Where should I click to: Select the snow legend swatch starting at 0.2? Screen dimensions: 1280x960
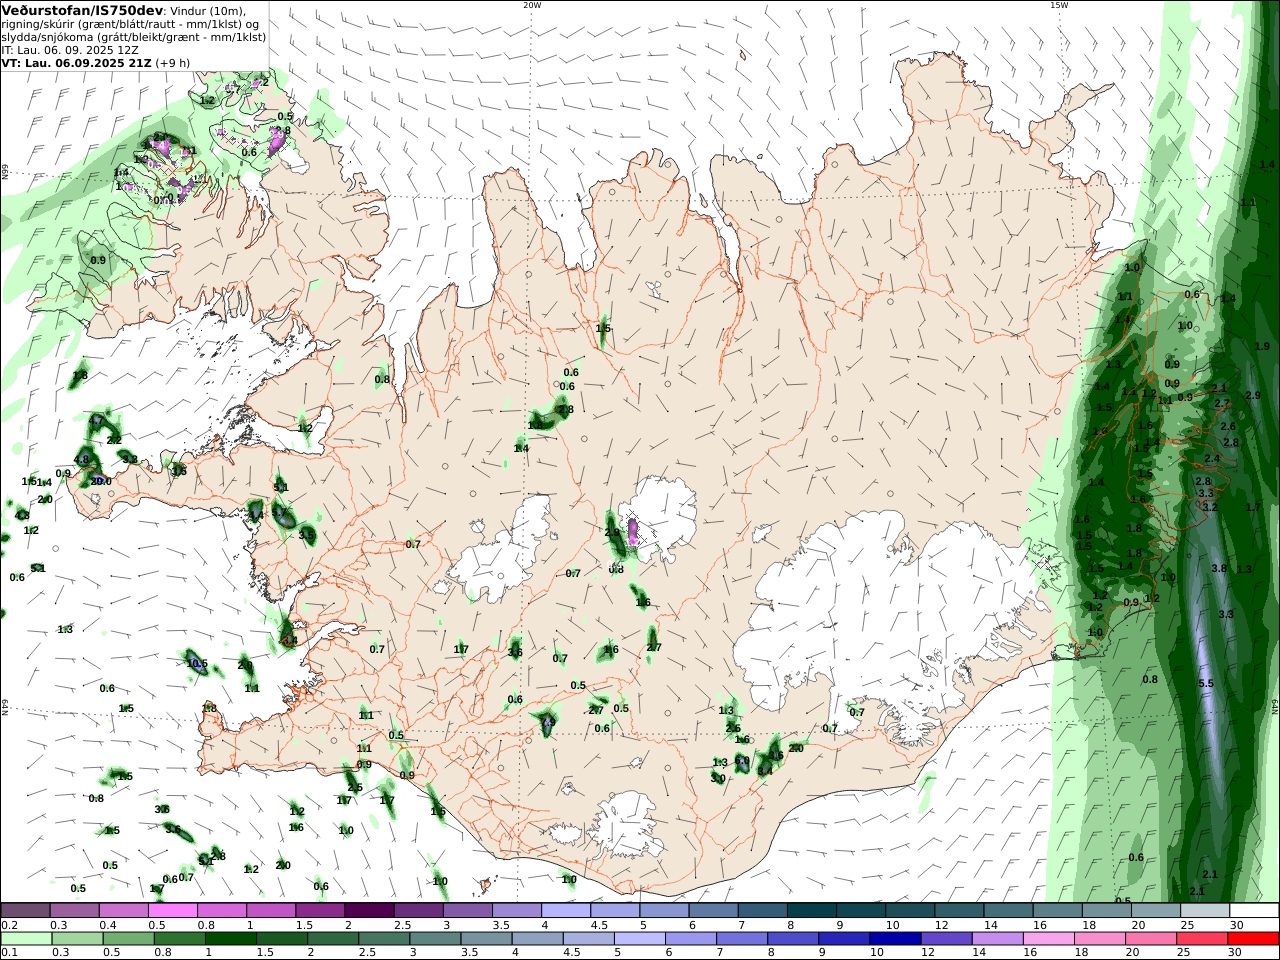(x=26, y=911)
